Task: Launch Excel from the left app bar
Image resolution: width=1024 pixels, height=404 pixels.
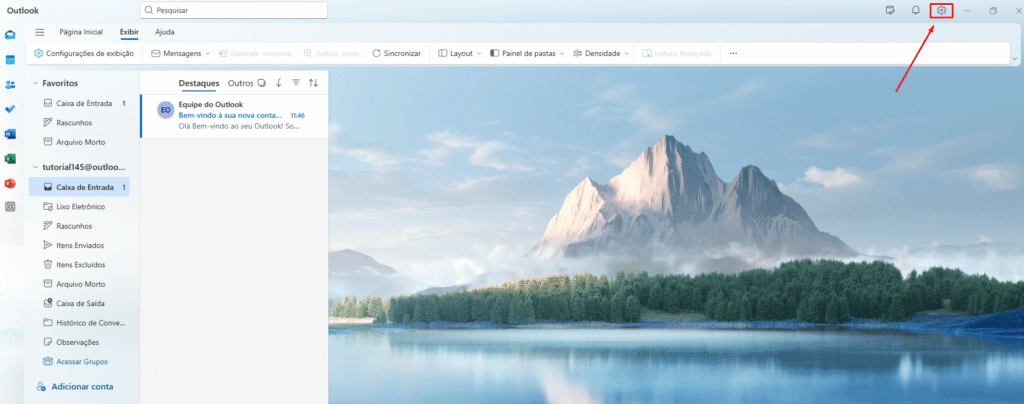Action: pos(10,158)
